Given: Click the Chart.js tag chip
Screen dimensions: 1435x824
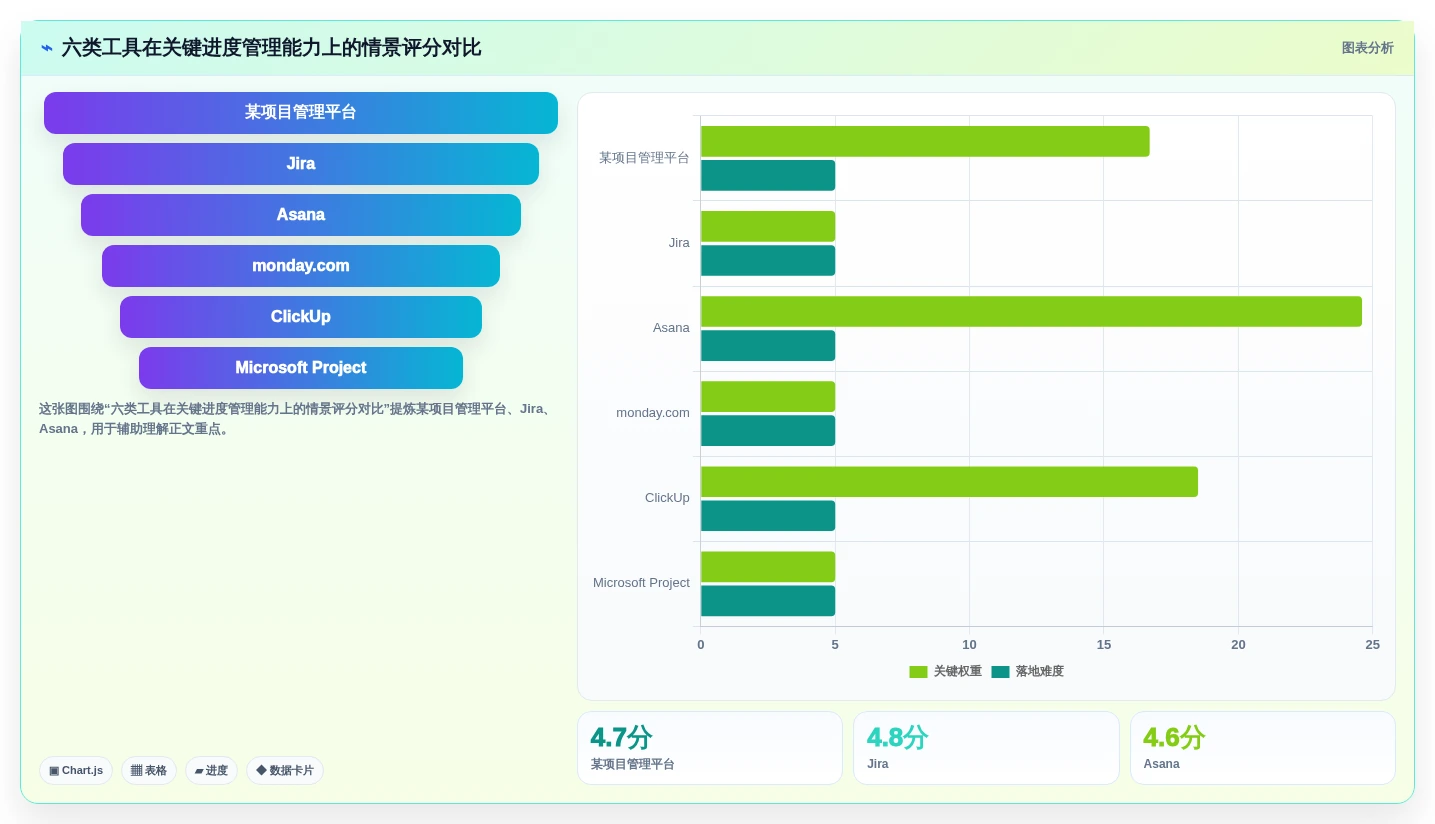Looking at the screenshot, I should coord(76,771).
